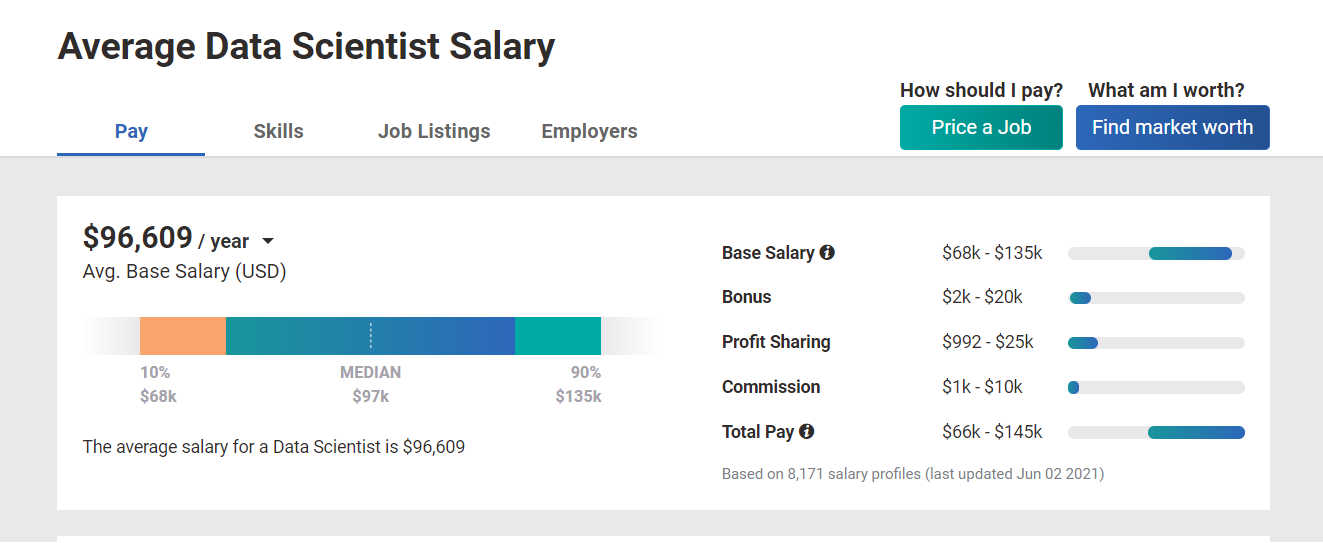Click the teal 90% salary bar segment
1323x543 pixels.
(558, 336)
